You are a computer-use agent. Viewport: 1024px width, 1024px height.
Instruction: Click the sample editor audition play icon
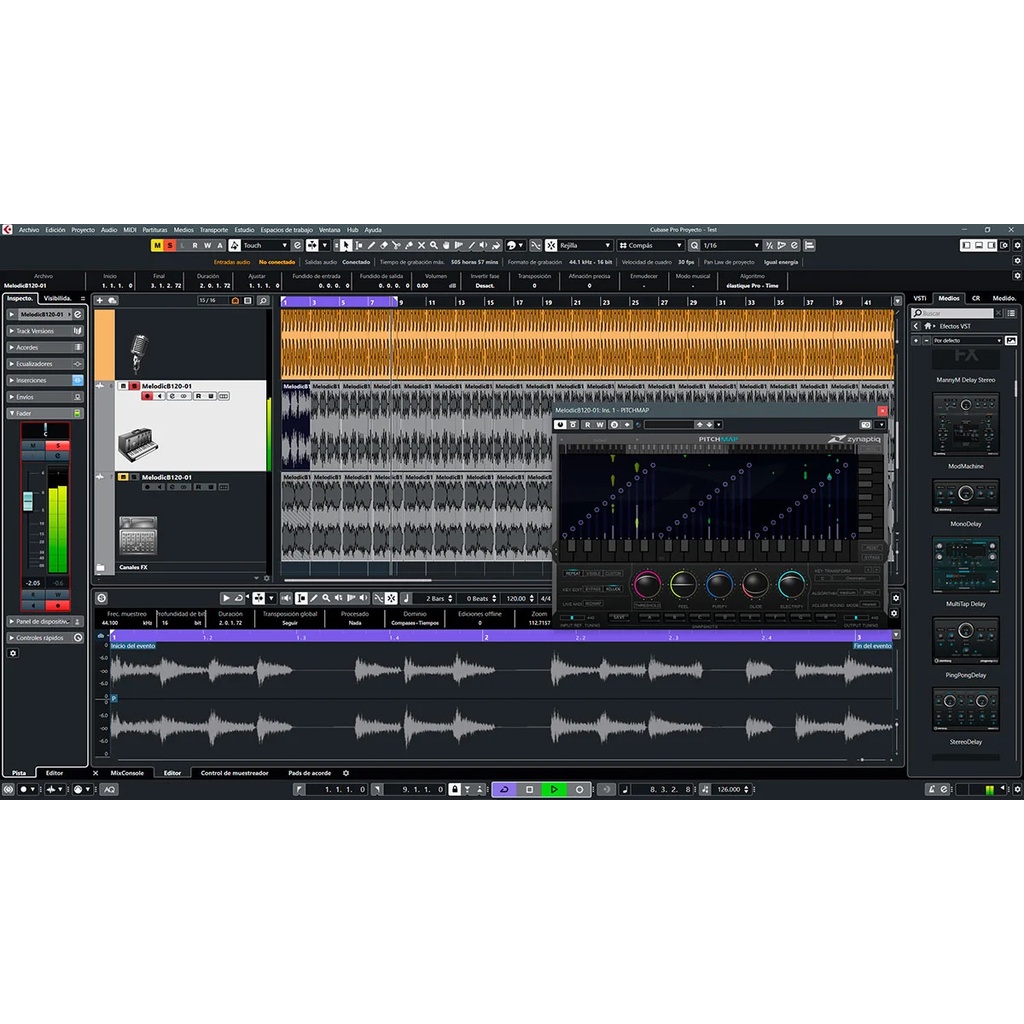point(226,598)
